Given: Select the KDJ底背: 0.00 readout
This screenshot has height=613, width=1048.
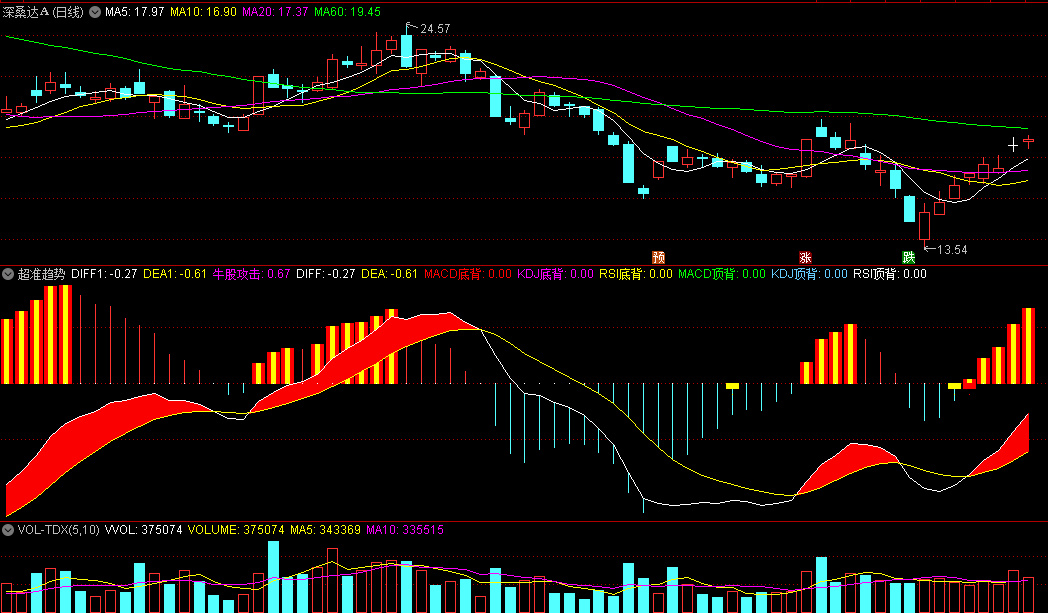Looking at the screenshot, I should coord(555,274).
